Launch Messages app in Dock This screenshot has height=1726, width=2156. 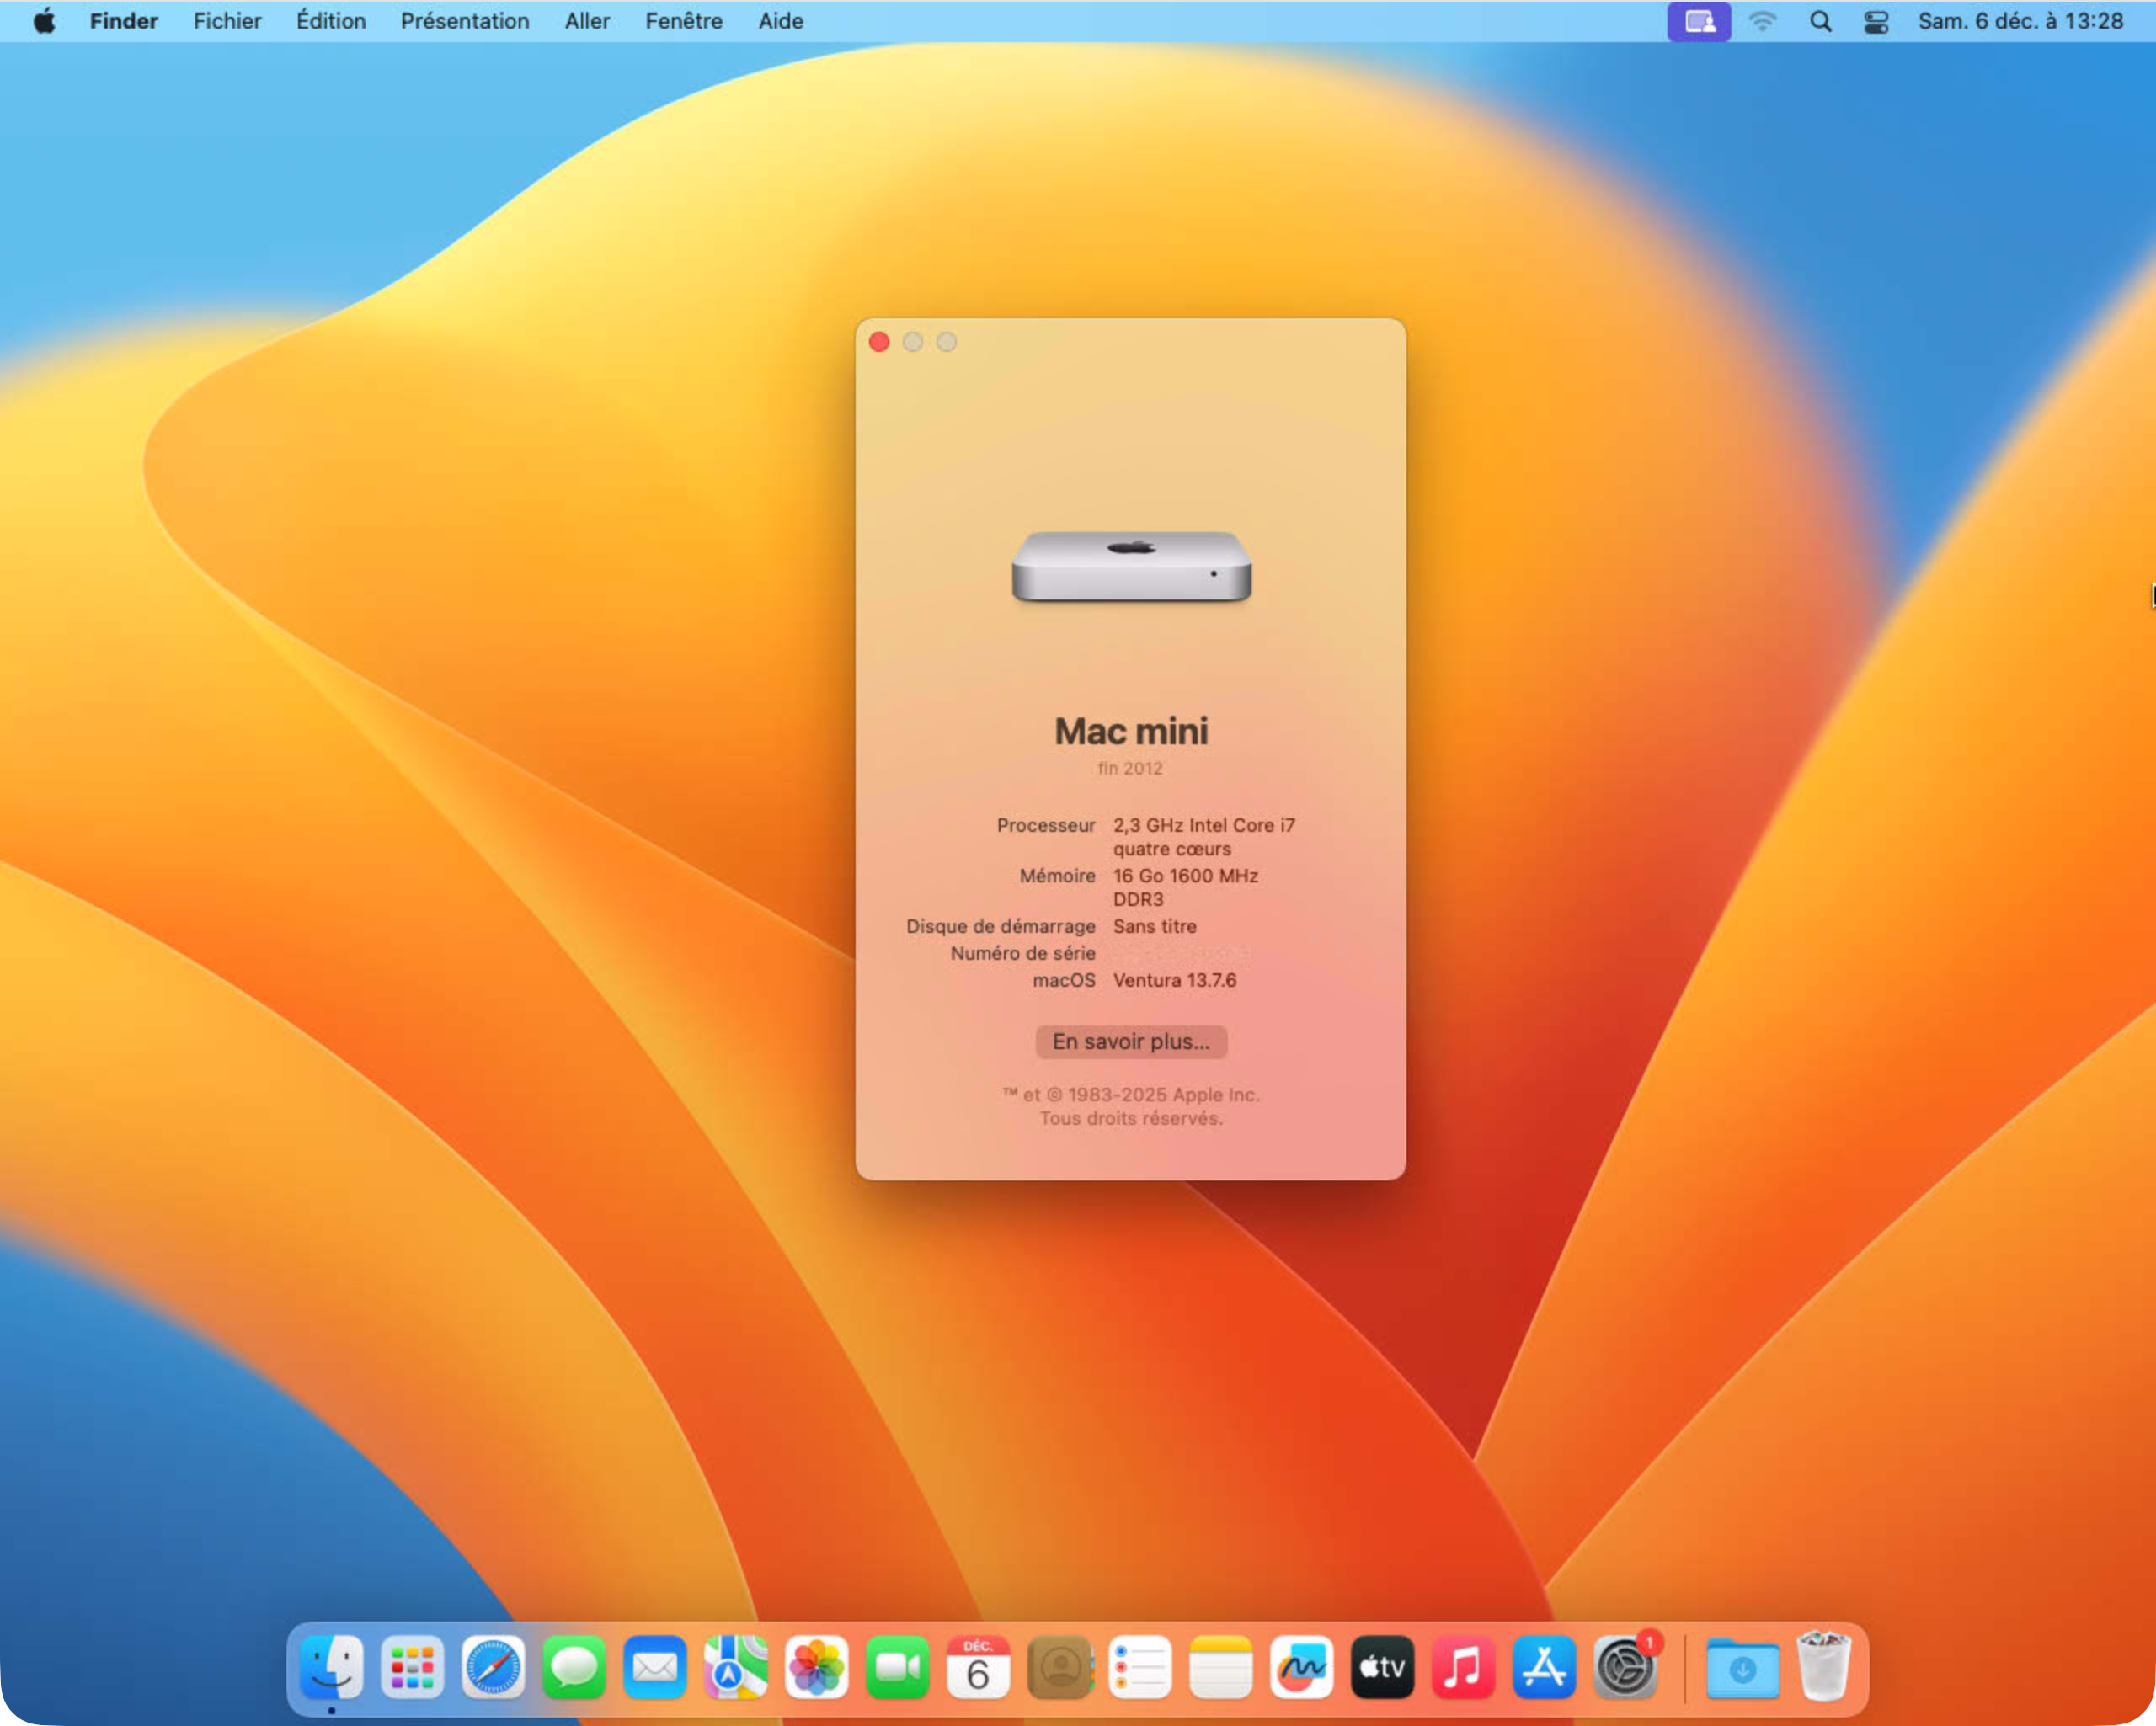[x=574, y=1667]
